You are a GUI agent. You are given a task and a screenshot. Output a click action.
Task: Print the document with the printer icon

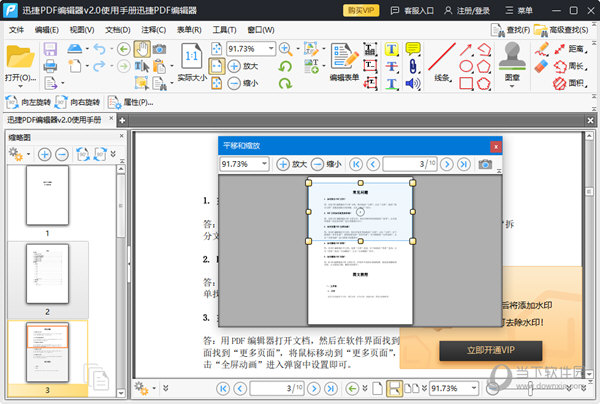(x=50, y=66)
